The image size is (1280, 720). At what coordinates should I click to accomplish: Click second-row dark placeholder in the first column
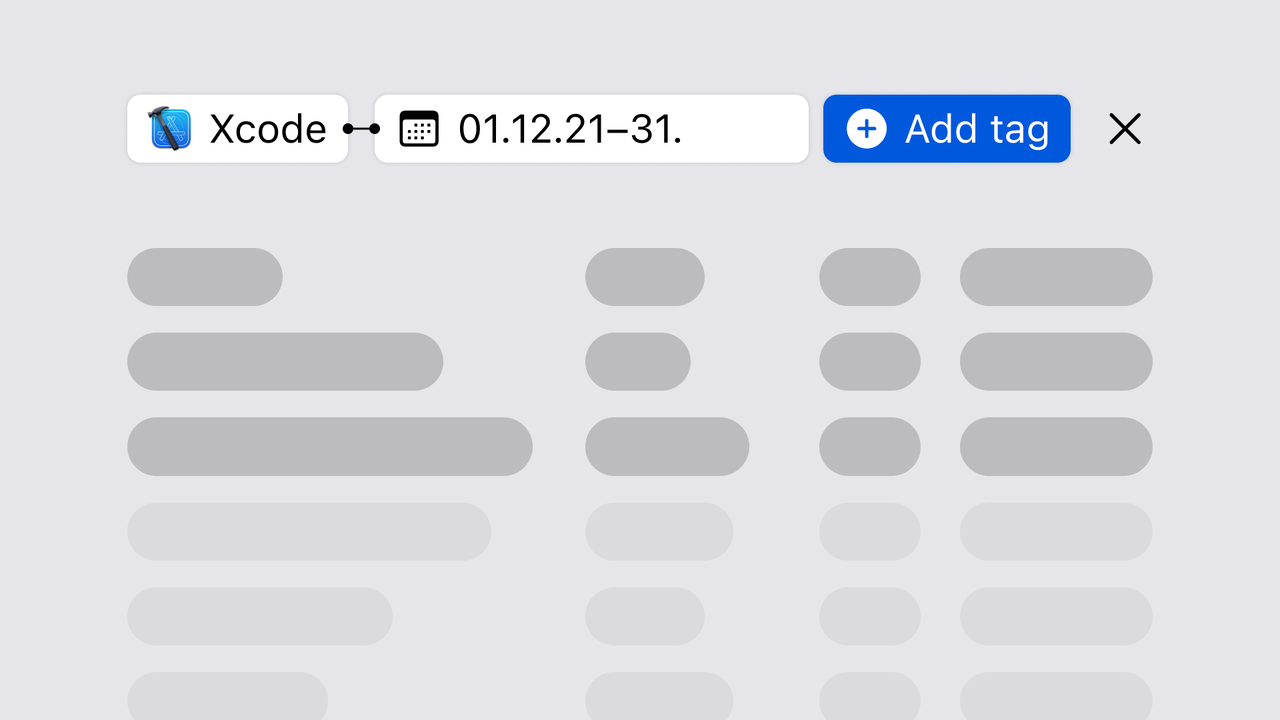pos(285,361)
